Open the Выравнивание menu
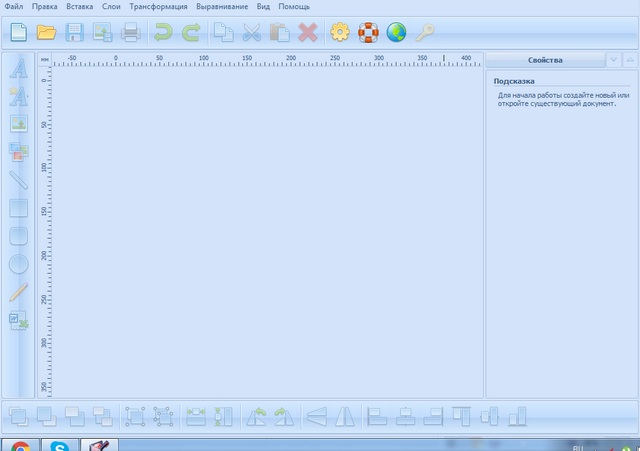This screenshot has width=640, height=451. (222, 7)
